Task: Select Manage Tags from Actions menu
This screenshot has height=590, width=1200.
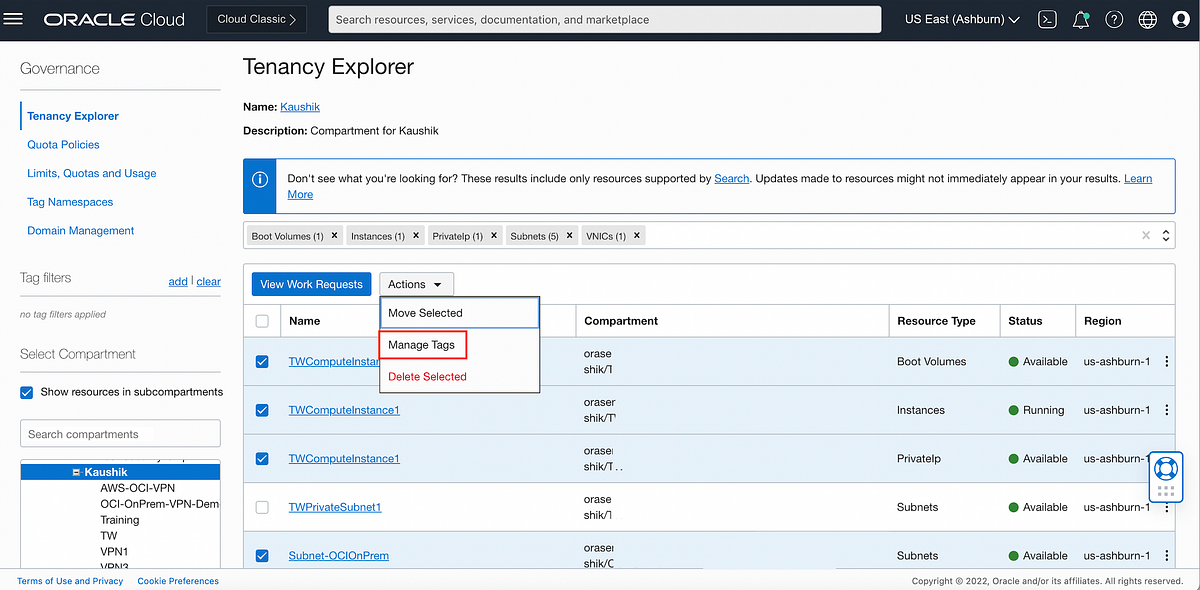Action: click(x=423, y=344)
